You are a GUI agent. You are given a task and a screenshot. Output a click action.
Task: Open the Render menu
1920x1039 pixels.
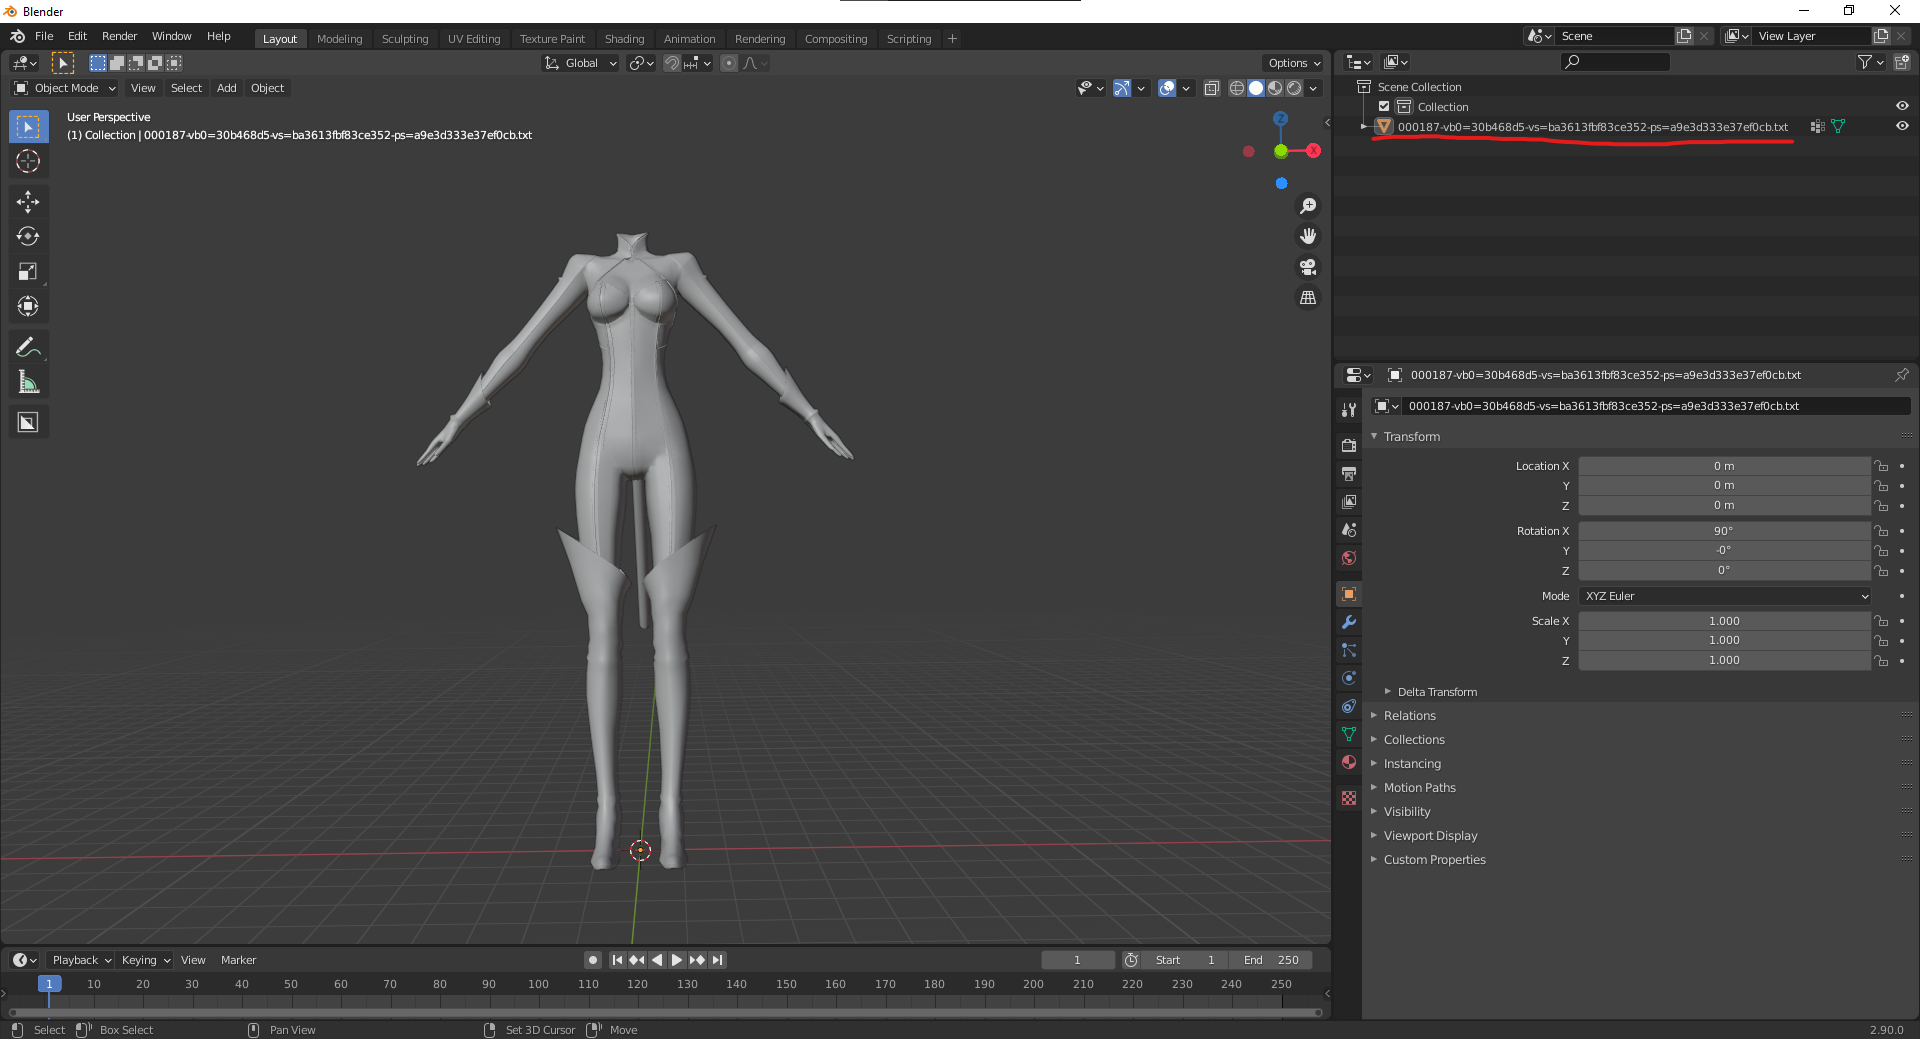pyautogui.click(x=119, y=36)
